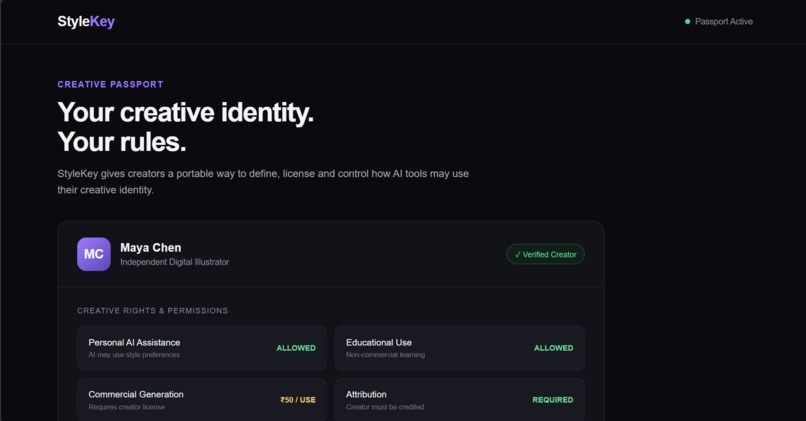Click the 'Your creative identity.' headline
This screenshot has width=806, height=421.
[186, 112]
